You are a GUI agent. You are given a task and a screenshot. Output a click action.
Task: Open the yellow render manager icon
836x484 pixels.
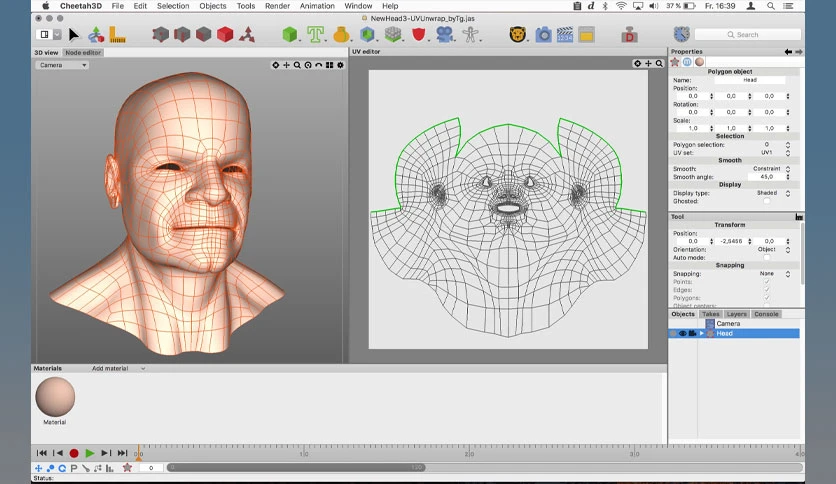[x=586, y=35]
